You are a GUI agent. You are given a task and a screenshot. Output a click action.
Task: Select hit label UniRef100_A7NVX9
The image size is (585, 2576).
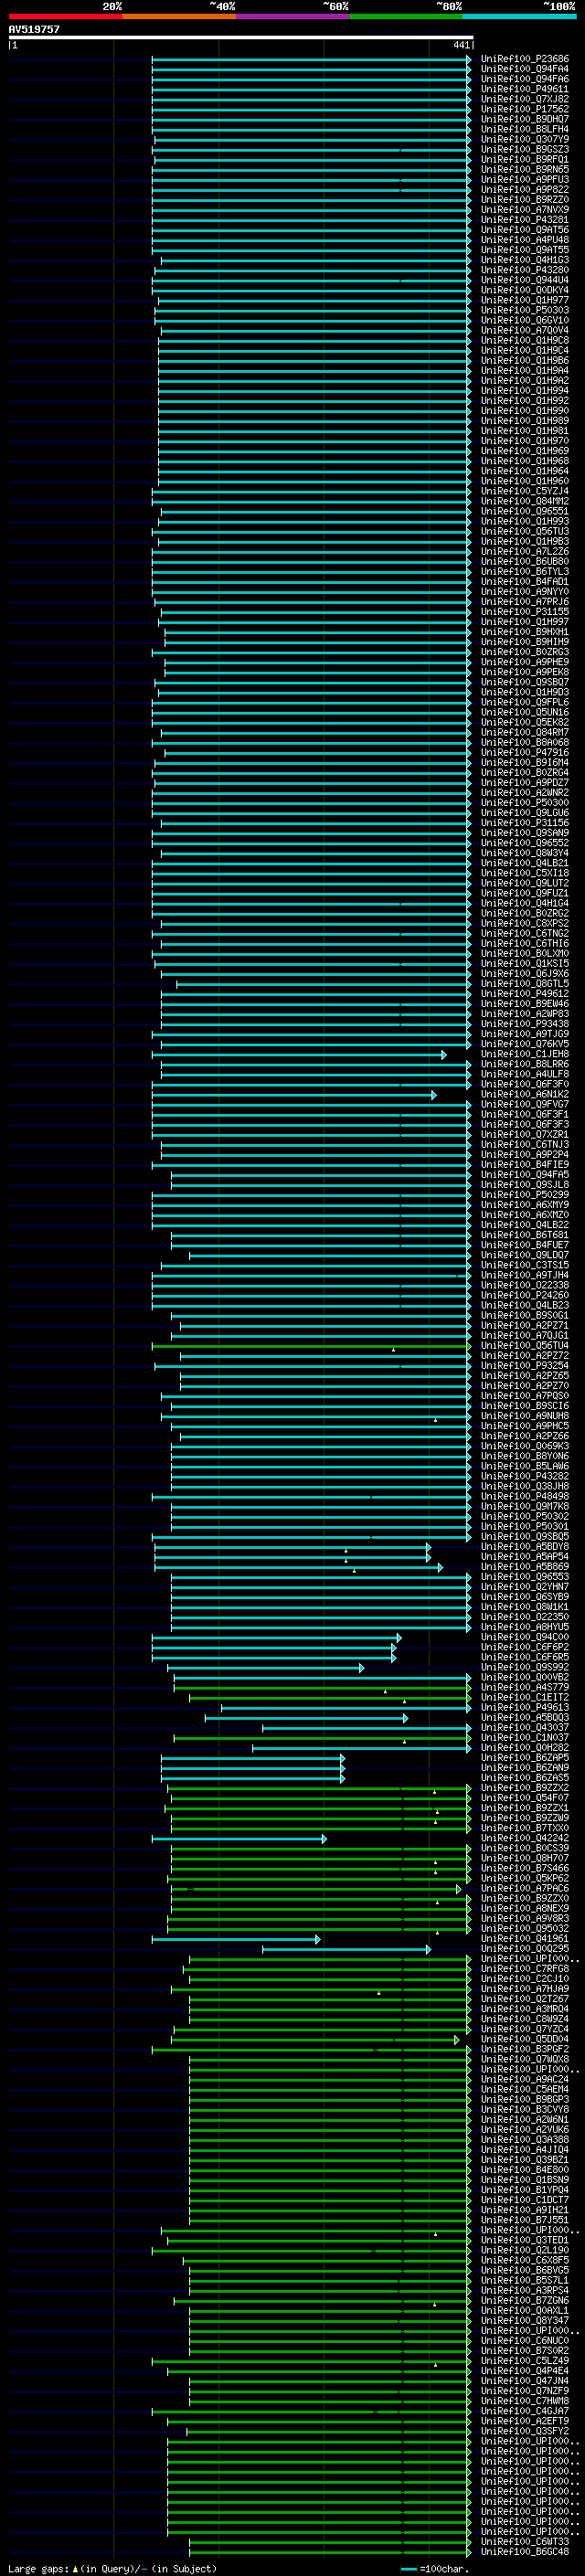525,209
